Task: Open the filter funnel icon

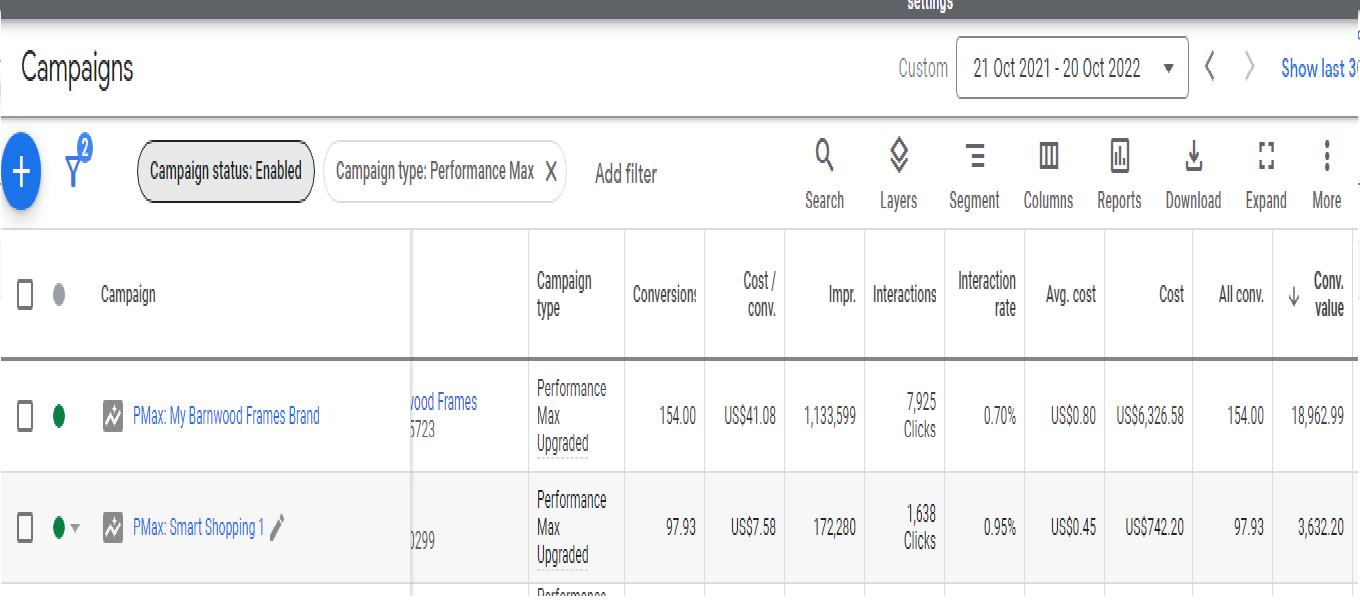Action: (x=76, y=168)
